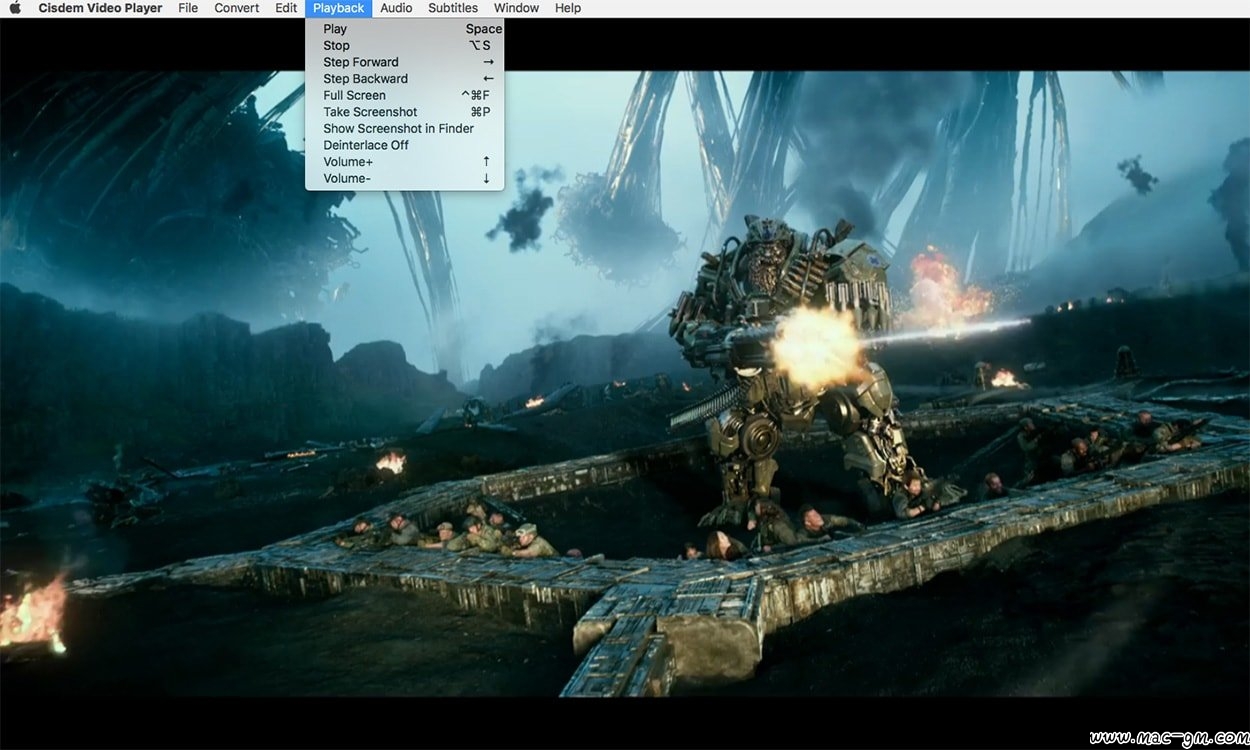Select Step Backward menu entry
The image size is (1250, 750).
pyautogui.click(x=405, y=79)
